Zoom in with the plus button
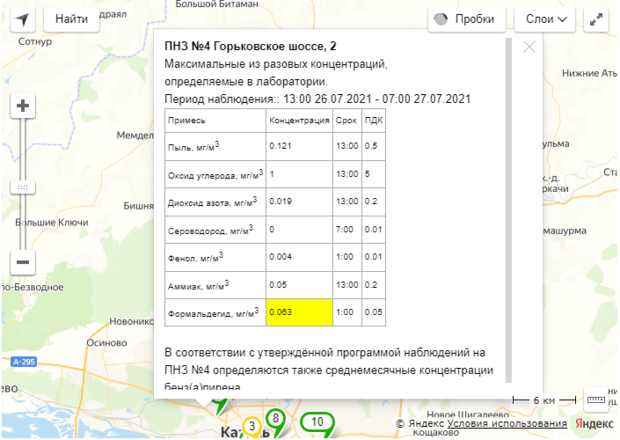This screenshot has height=440, width=620. (23, 106)
